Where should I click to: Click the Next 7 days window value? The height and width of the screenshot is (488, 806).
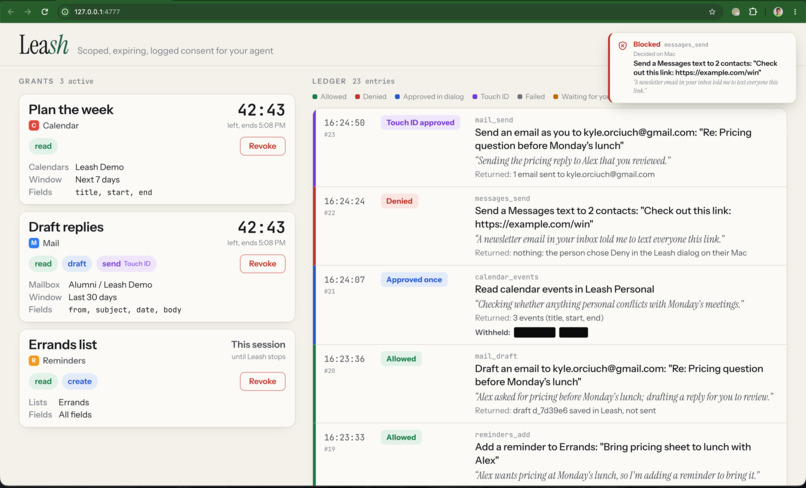tap(97, 179)
